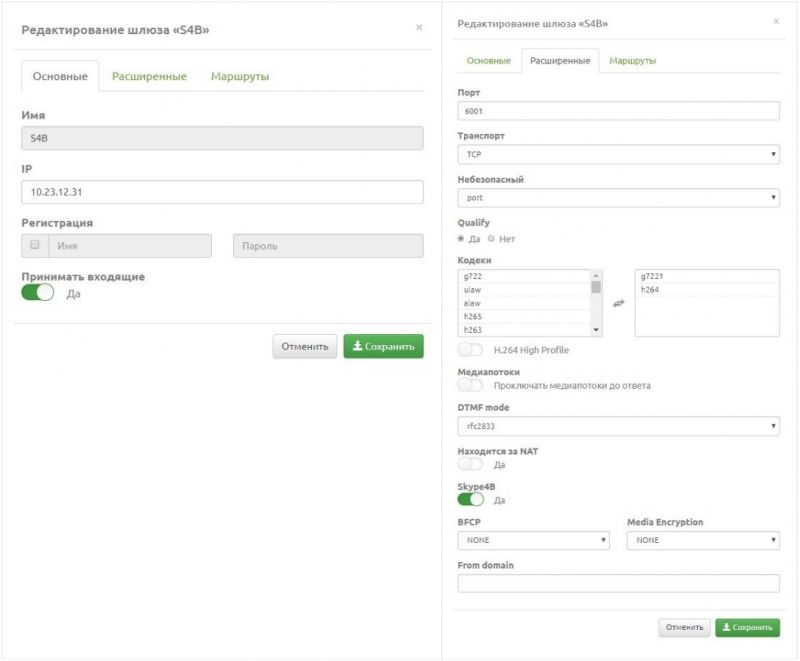Close the right gateway editing dialog
This screenshot has width=800, height=661.
click(x=776, y=21)
